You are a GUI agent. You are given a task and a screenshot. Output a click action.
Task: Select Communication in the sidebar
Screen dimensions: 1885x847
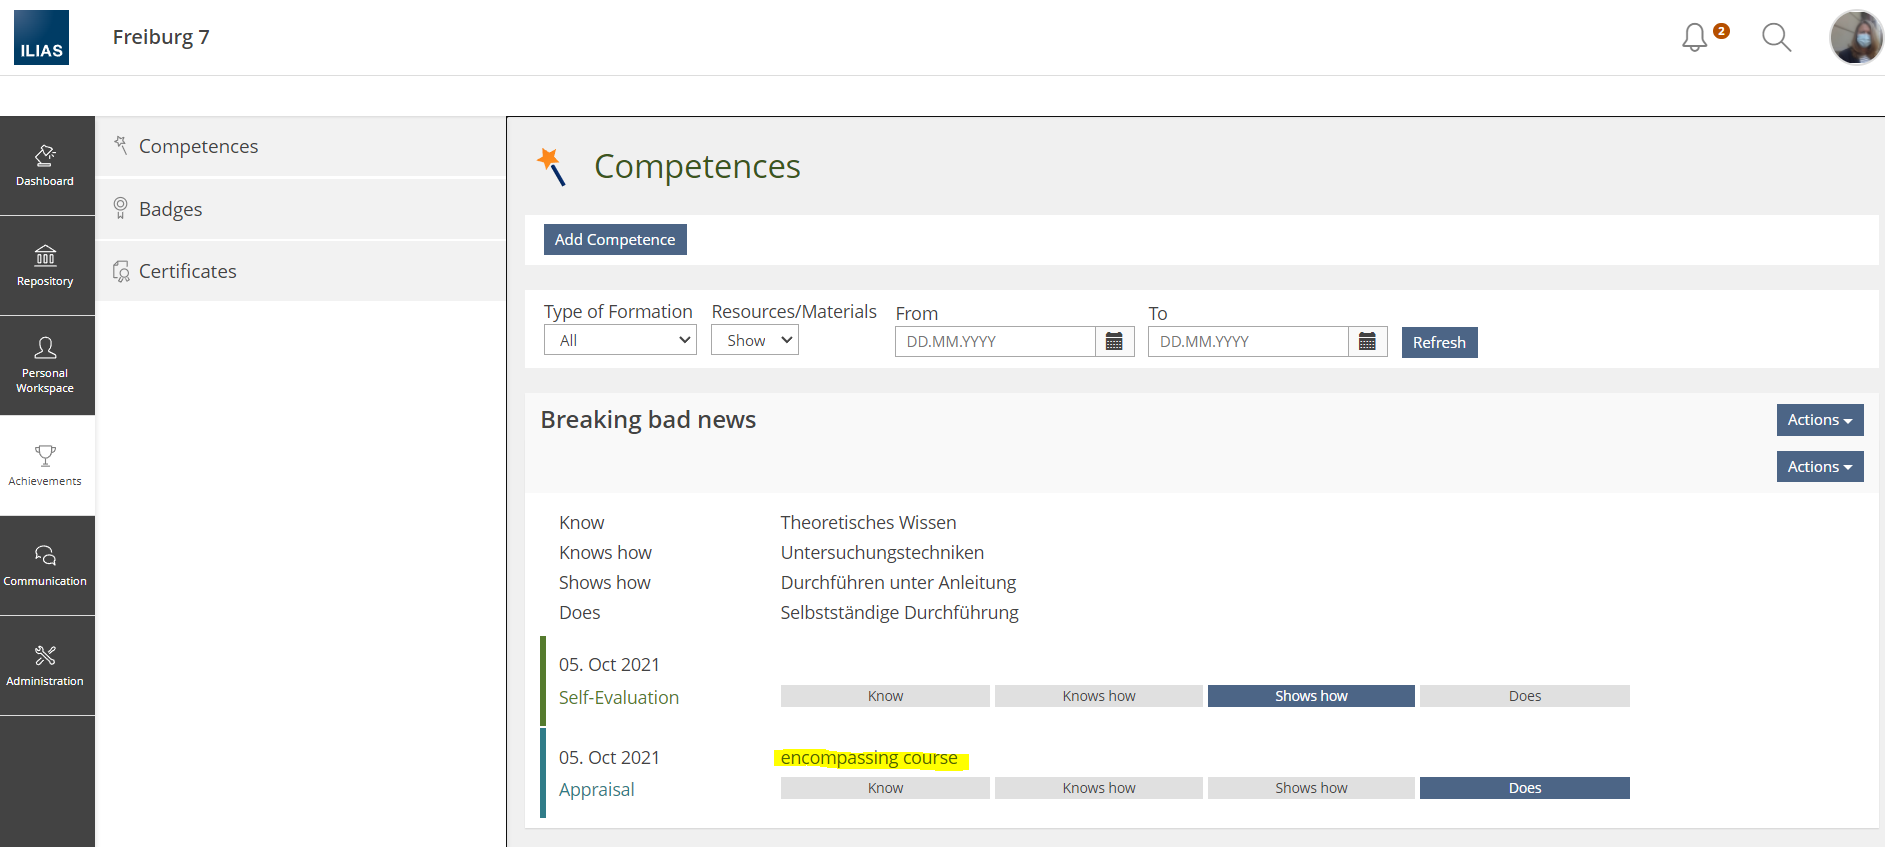point(46,565)
